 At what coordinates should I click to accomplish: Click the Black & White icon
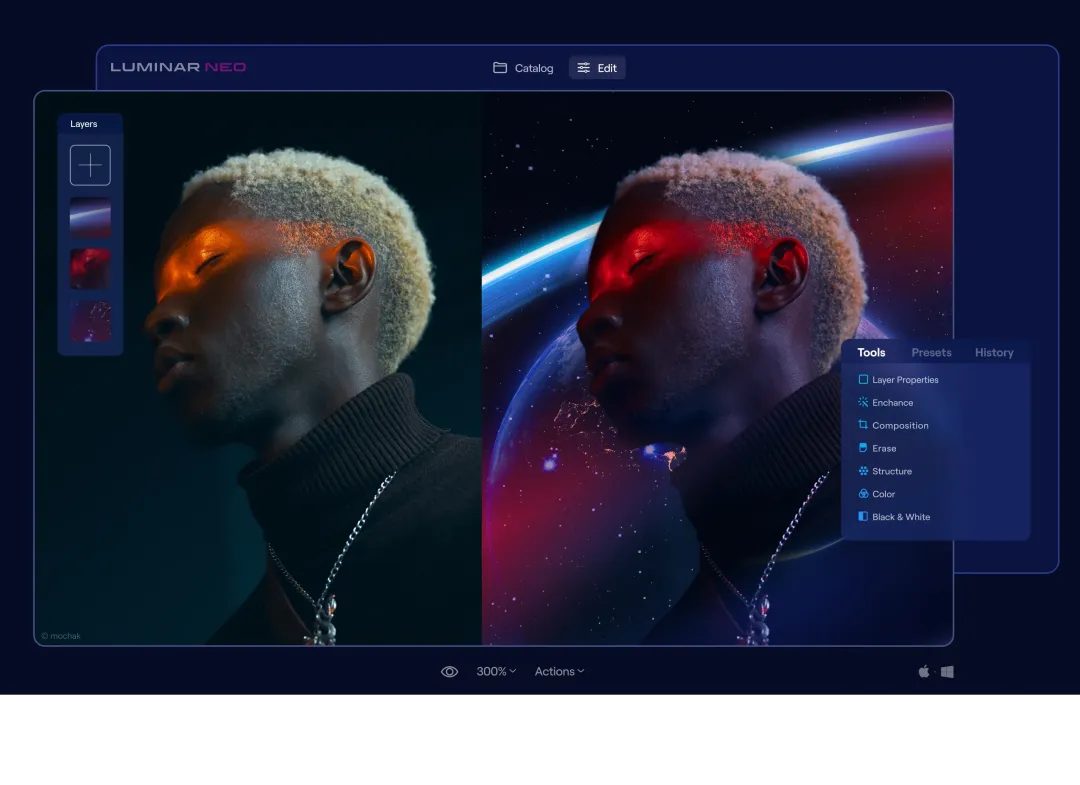pyautogui.click(x=863, y=516)
